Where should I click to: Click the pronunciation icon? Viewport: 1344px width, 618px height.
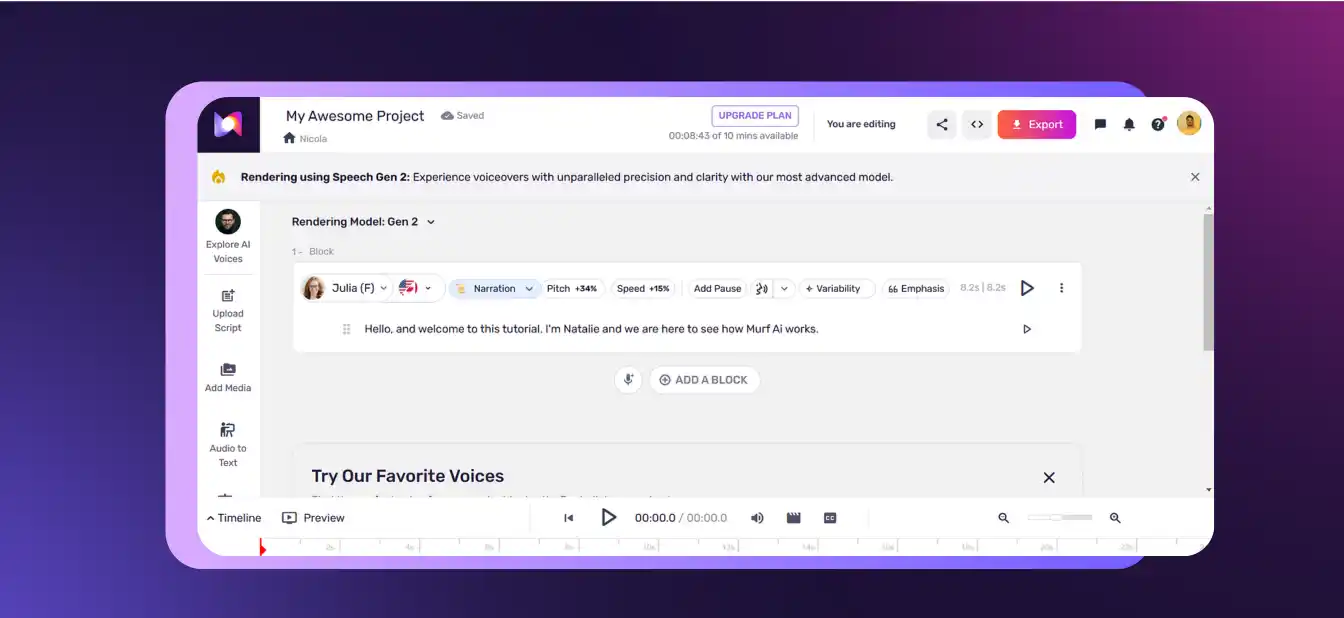coord(762,289)
